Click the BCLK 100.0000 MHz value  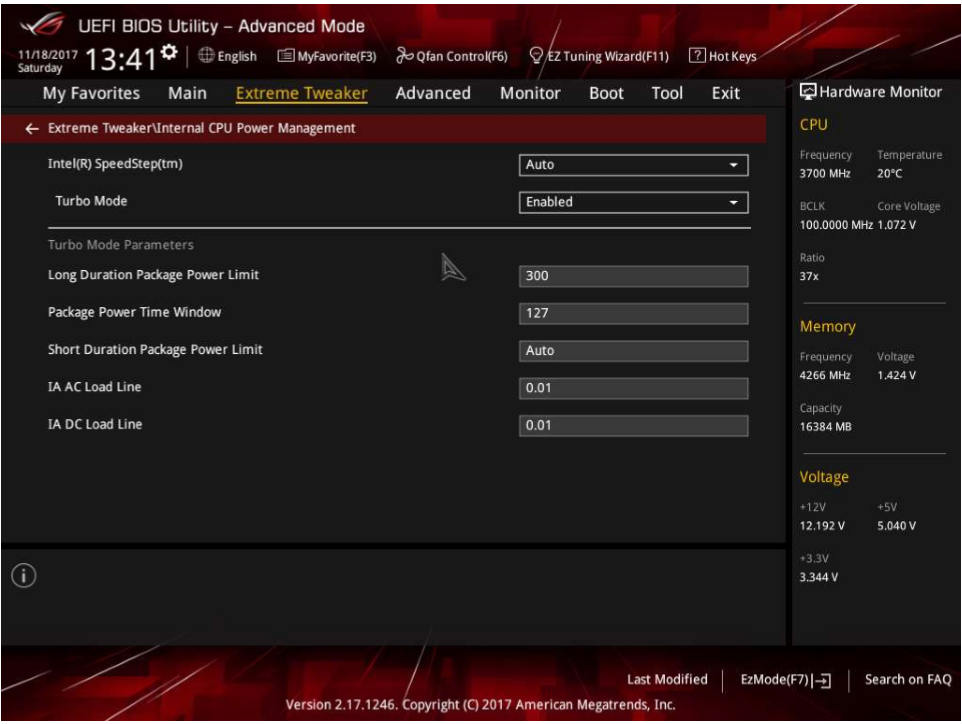coord(836,225)
